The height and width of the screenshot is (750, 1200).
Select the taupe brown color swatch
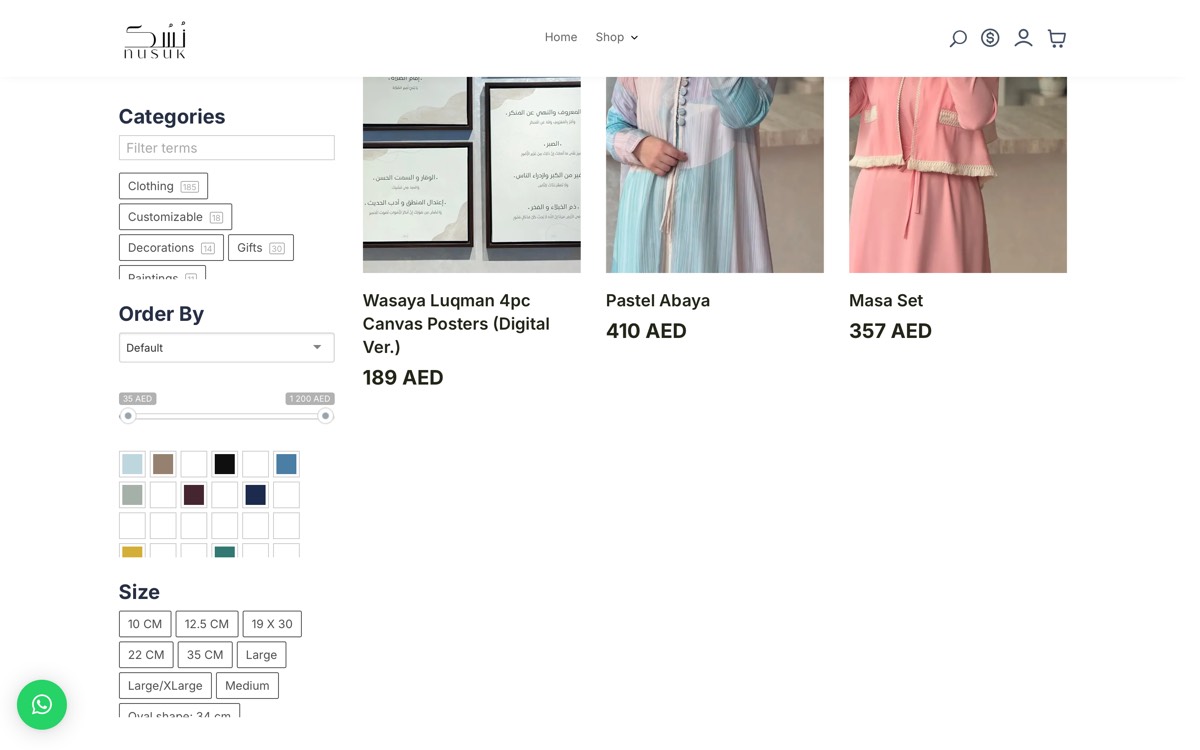163,464
